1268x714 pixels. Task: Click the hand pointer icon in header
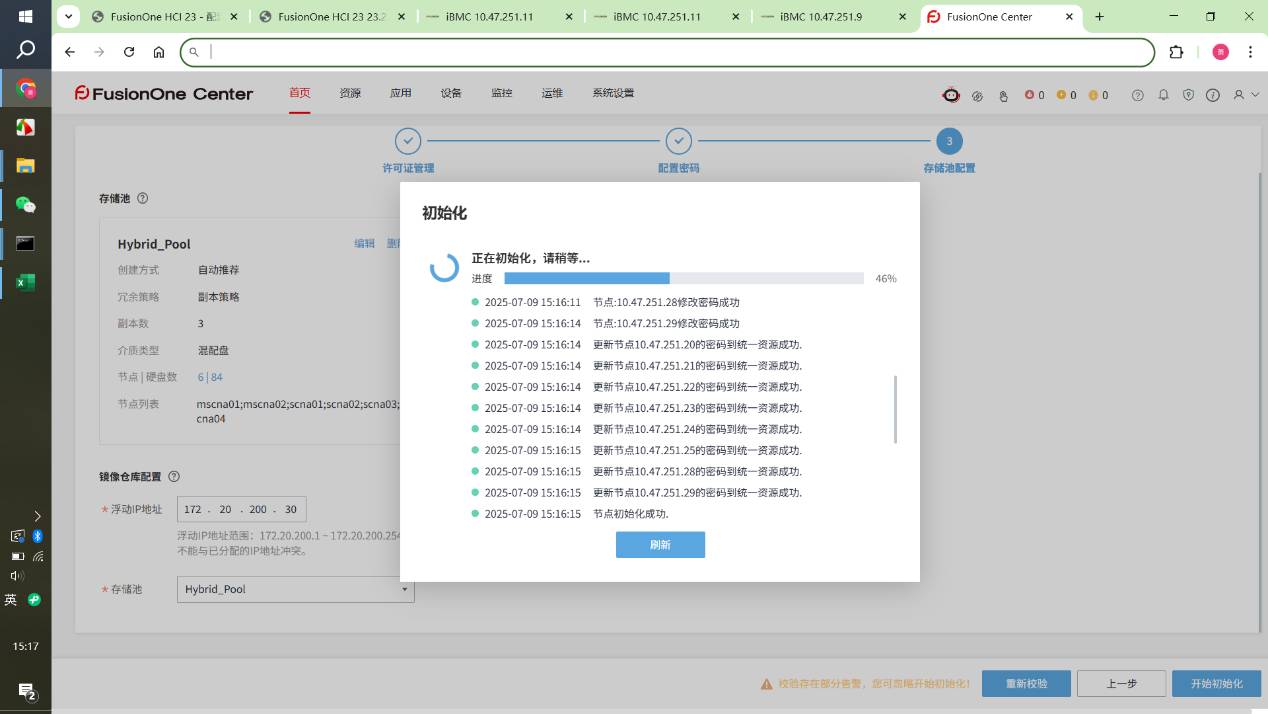pos(1004,96)
